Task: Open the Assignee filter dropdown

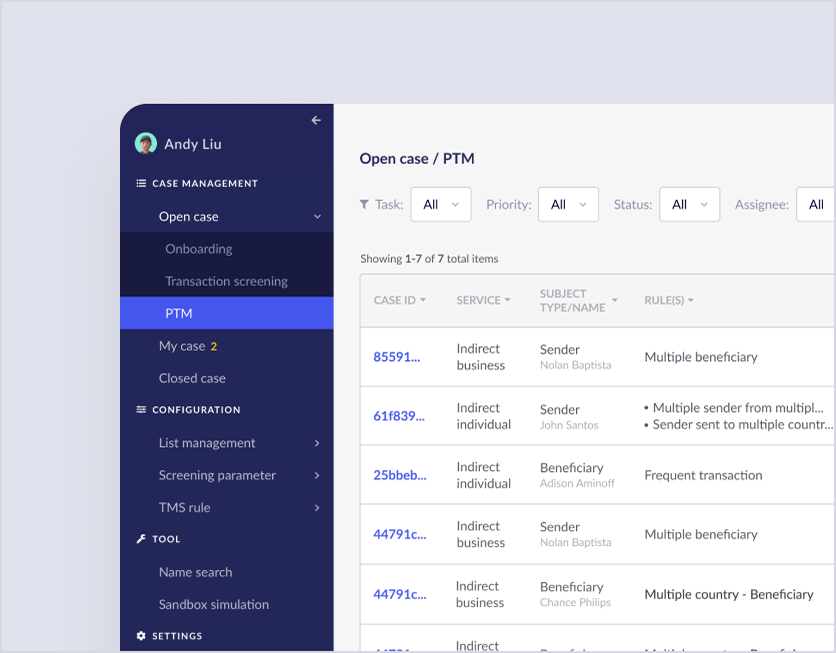Action: 816,204
